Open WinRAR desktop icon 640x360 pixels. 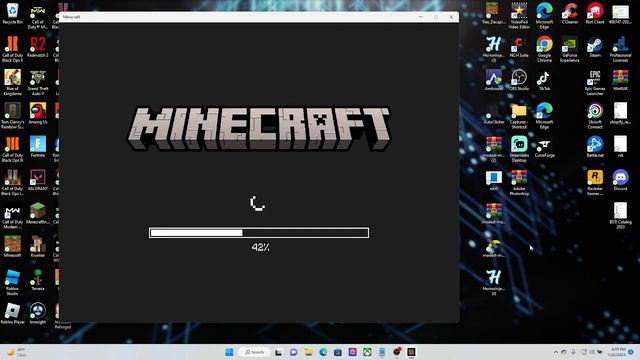[x=620, y=80]
